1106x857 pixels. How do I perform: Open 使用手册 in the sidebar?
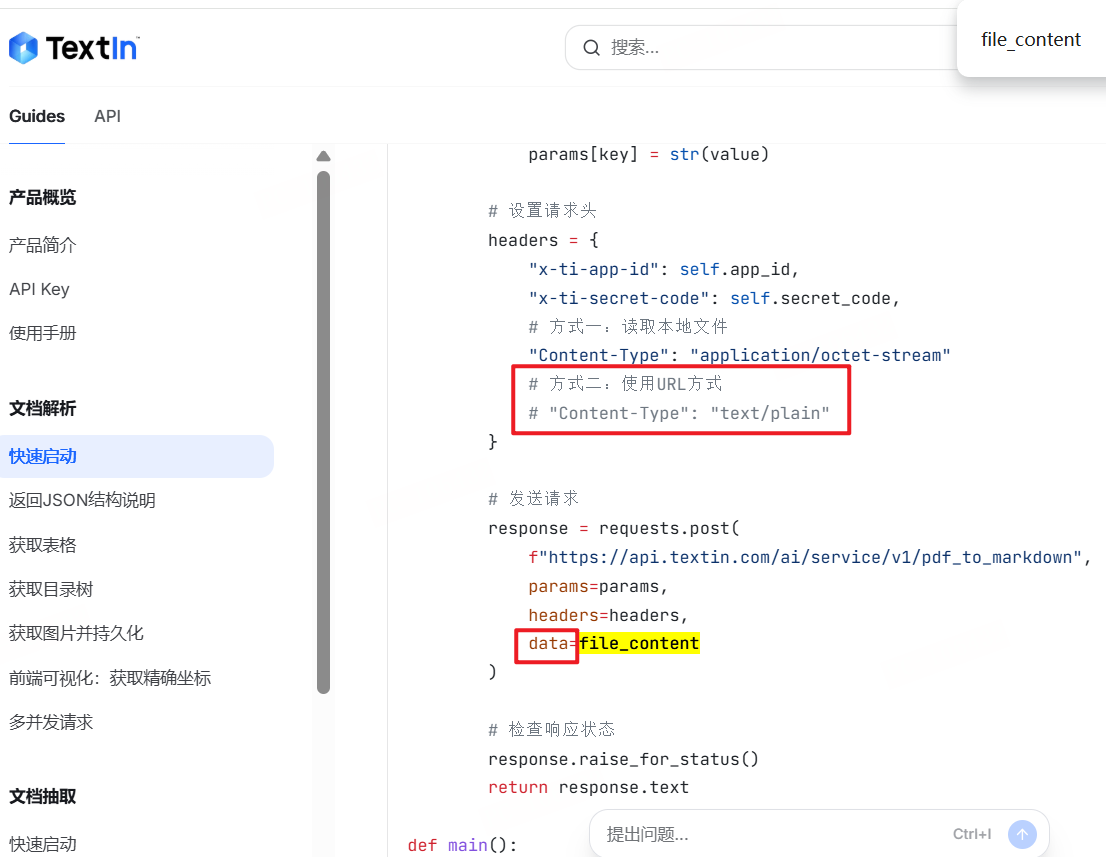pyautogui.click(x=42, y=333)
